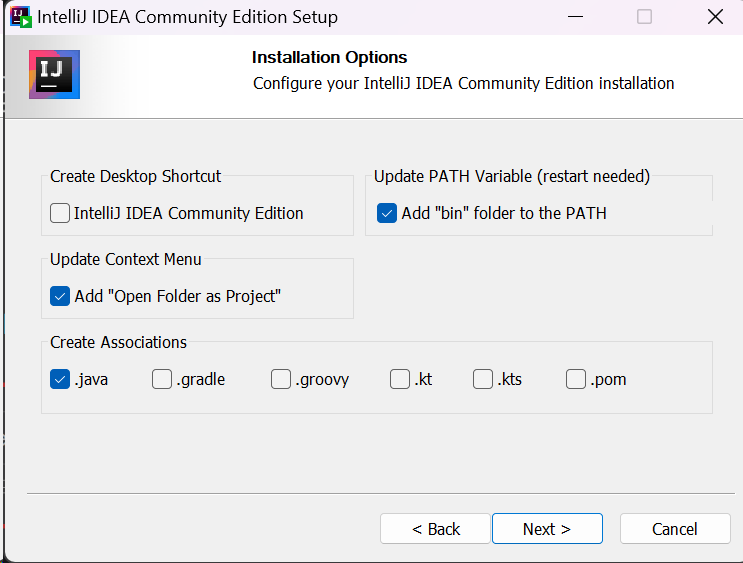
Task: Cancel the installation setup
Action: pyautogui.click(x=675, y=529)
